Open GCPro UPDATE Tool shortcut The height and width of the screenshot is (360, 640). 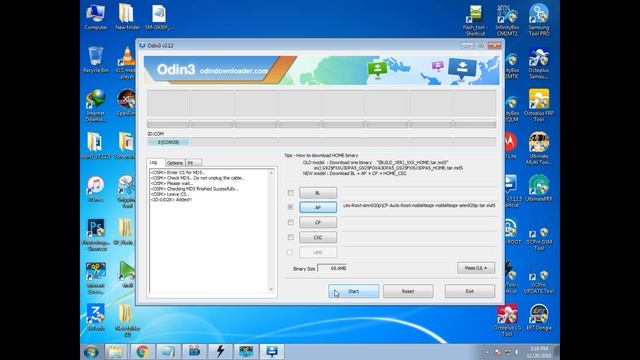[539, 282]
